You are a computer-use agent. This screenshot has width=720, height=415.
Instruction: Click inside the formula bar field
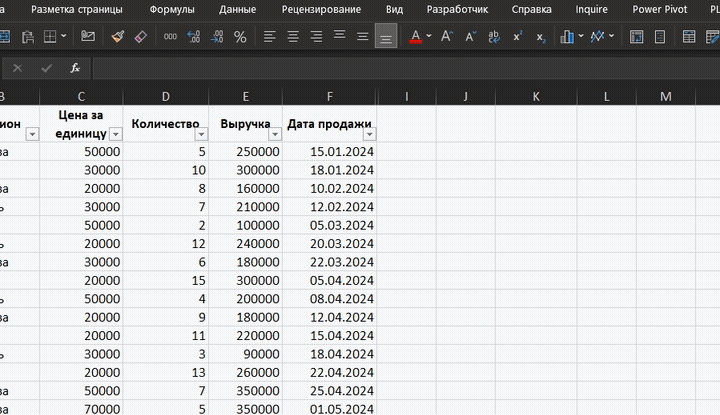[x=406, y=68]
